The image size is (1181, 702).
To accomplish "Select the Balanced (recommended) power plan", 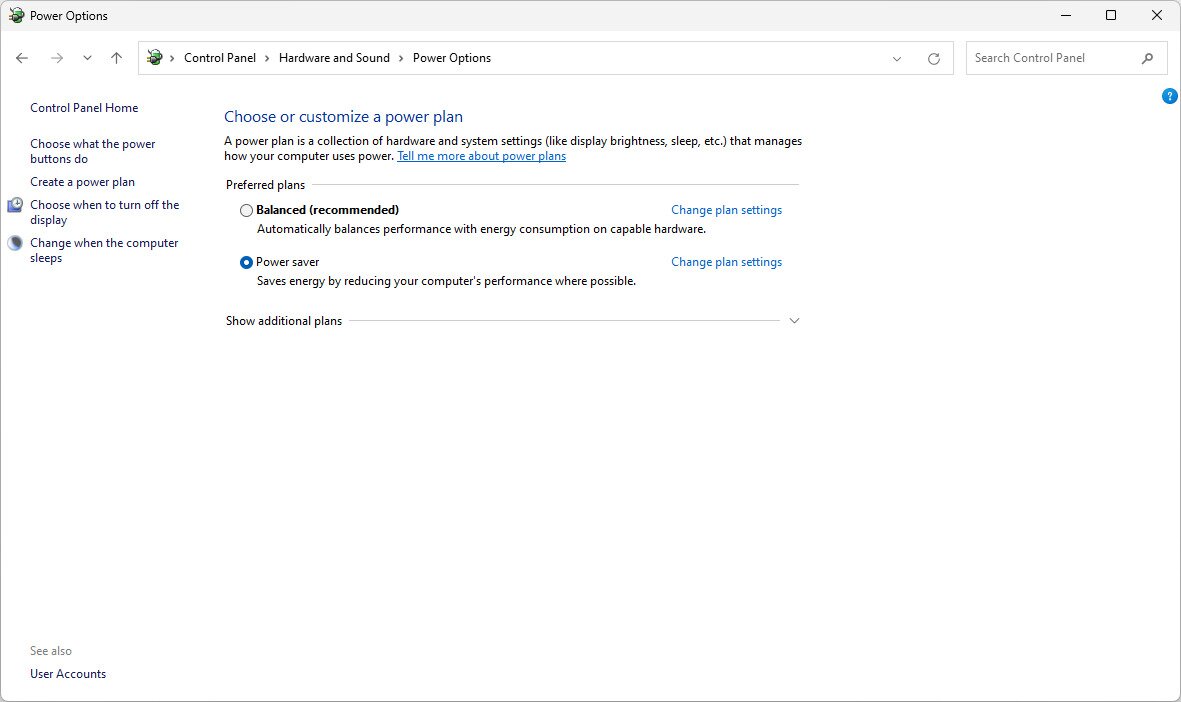I will pos(246,210).
